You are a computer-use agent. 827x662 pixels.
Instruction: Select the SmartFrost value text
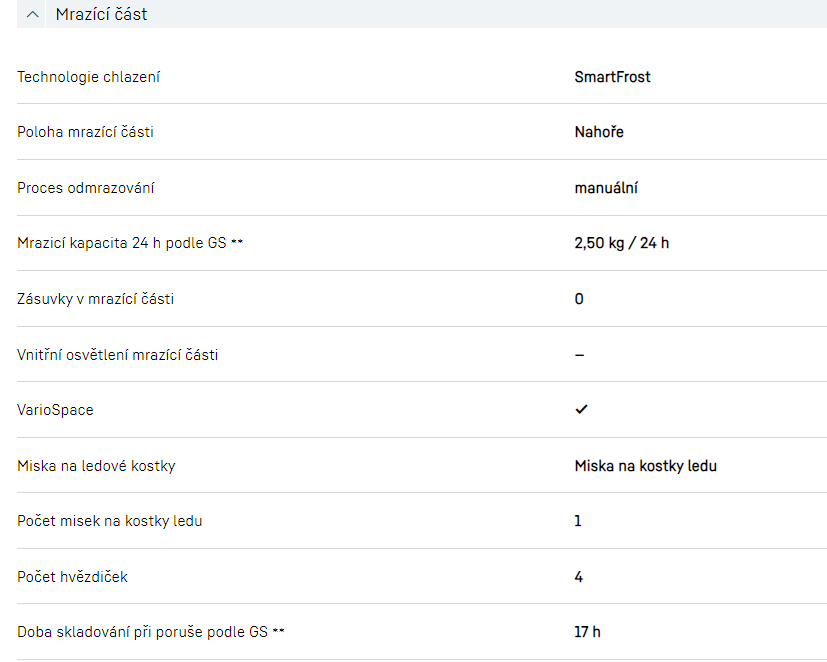pyautogui.click(x=612, y=77)
